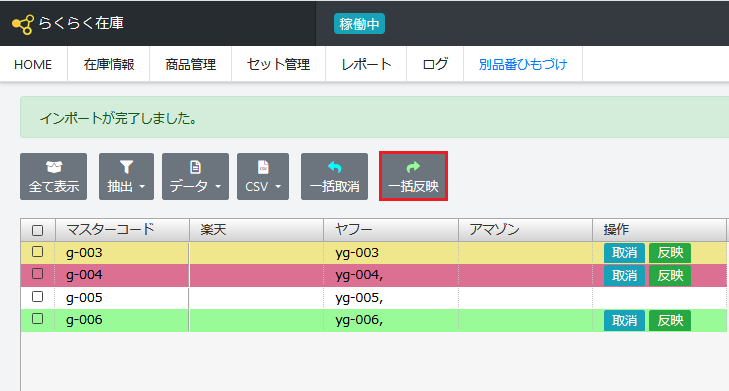
Task: Click the 一括反映 redo-arrow button
Action: (x=413, y=177)
